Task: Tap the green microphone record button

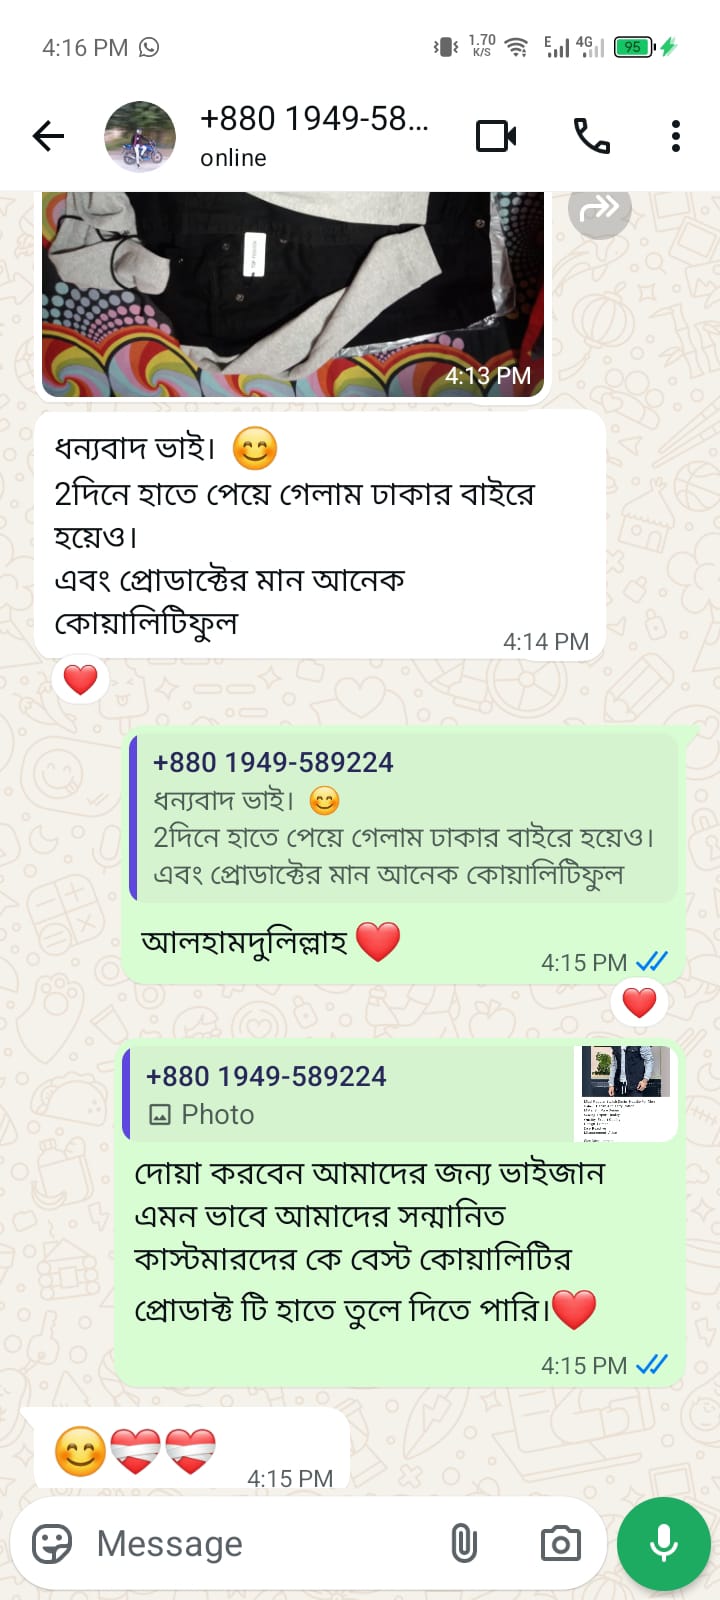Action: 664,1544
